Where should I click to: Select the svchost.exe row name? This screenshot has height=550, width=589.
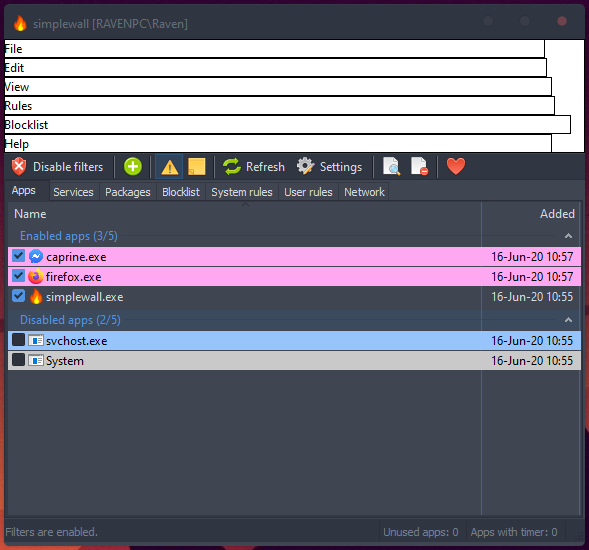click(x=77, y=341)
